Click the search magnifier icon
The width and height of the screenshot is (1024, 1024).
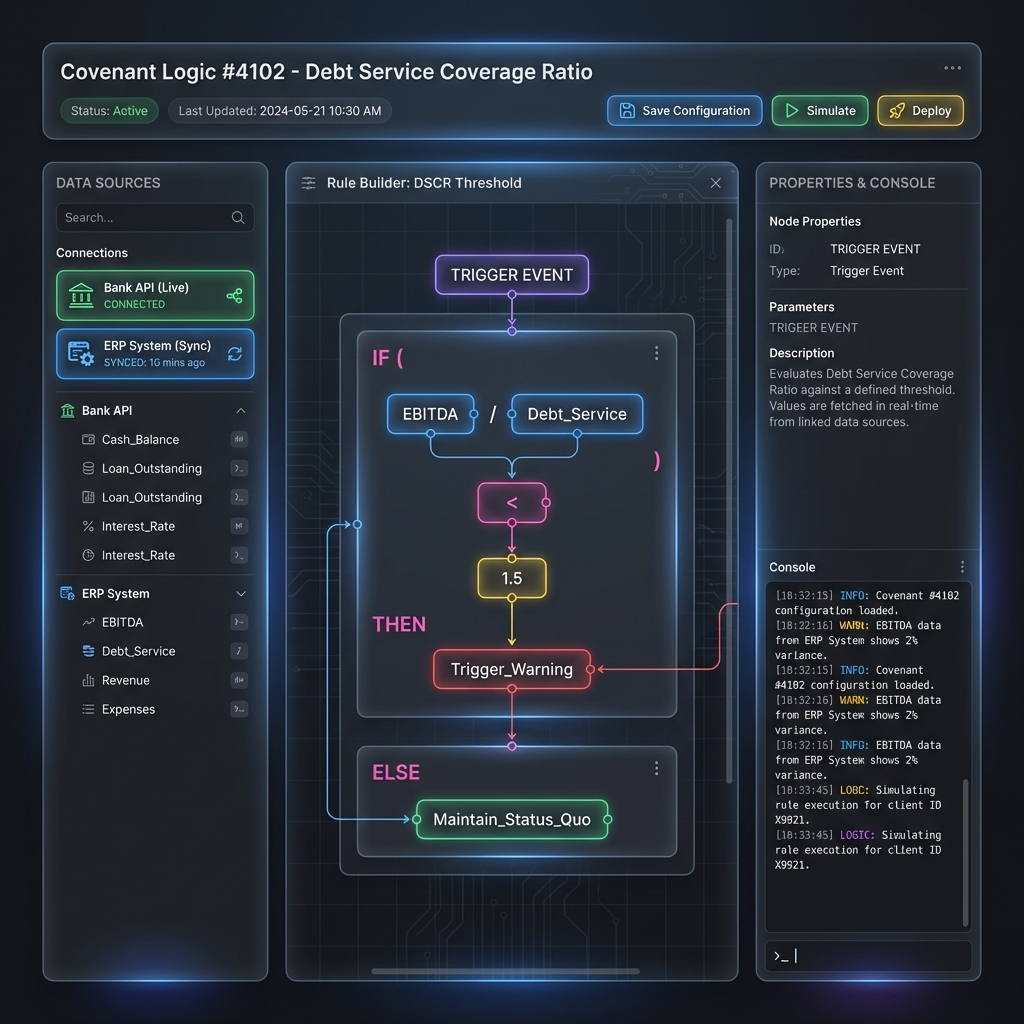pos(238,217)
